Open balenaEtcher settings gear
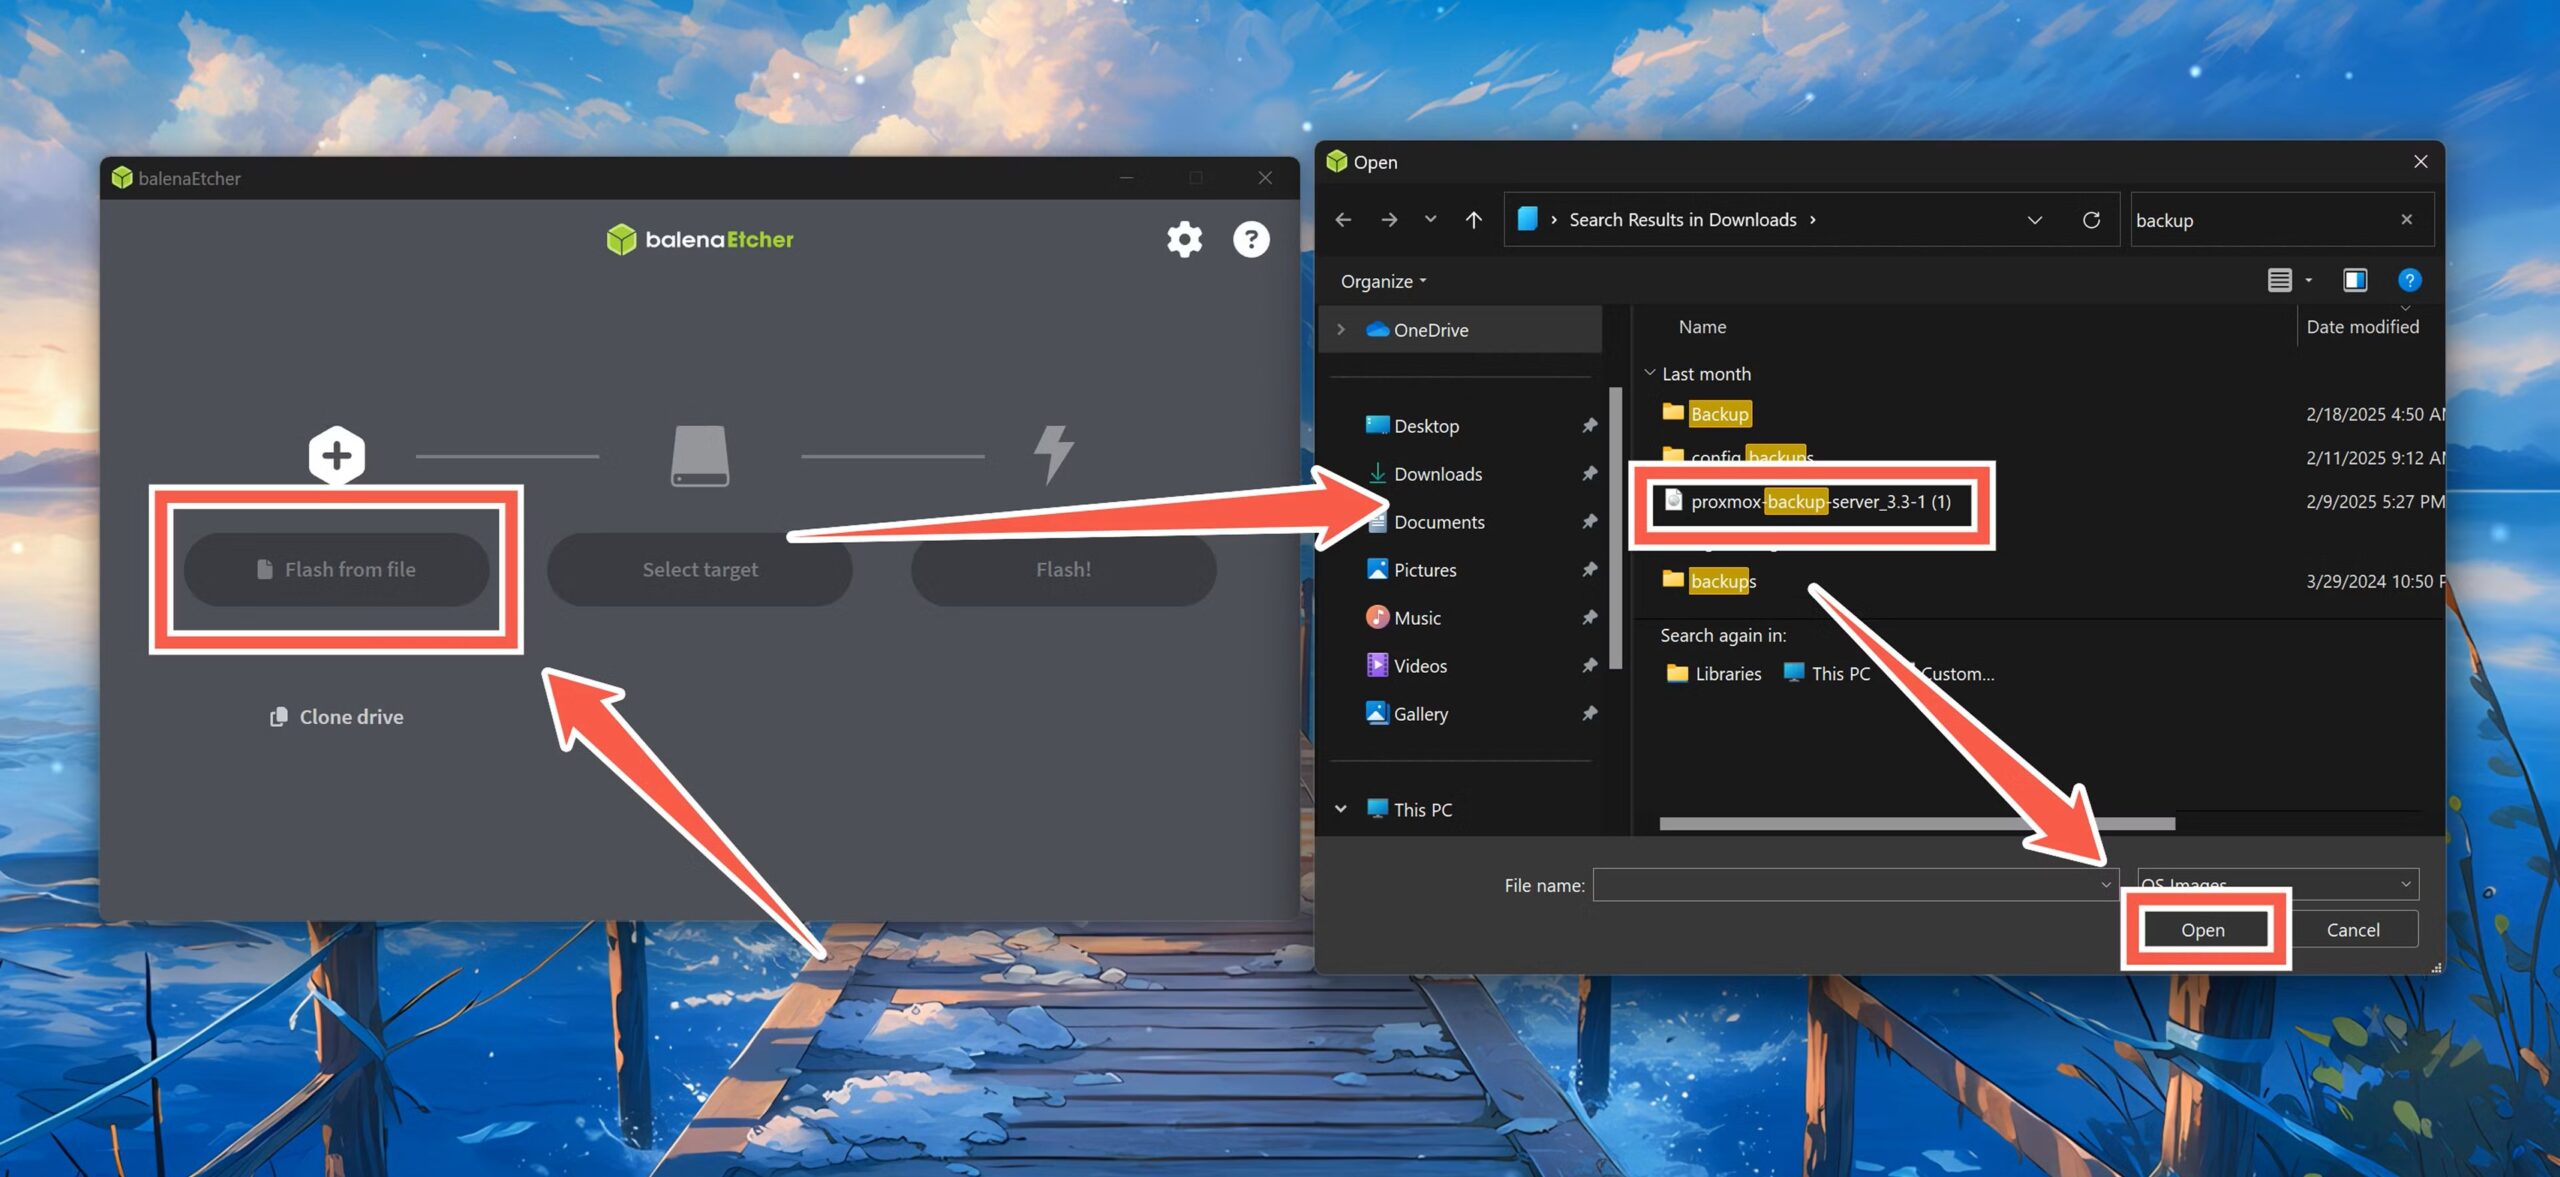 click(1184, 240)
